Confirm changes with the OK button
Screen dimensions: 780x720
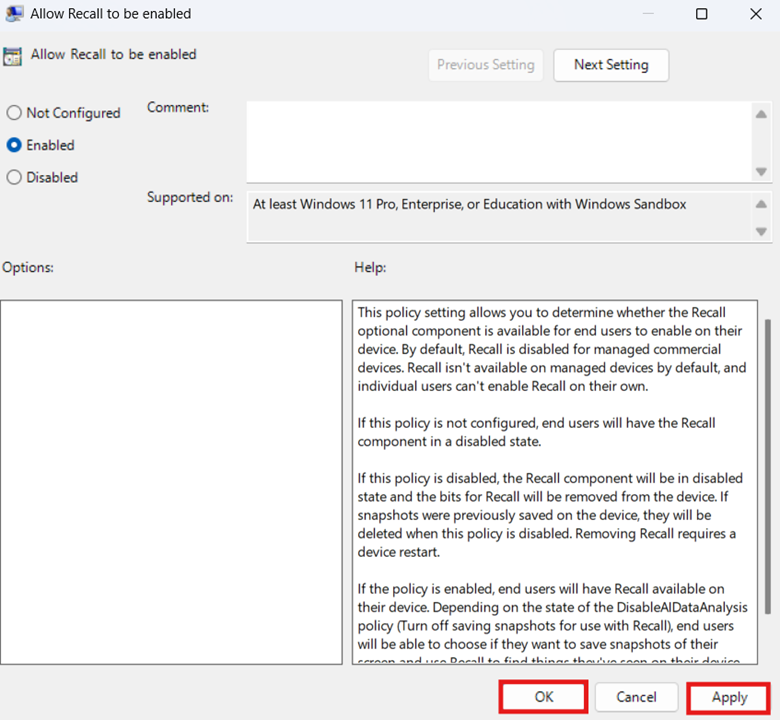(x=543, y=697)
